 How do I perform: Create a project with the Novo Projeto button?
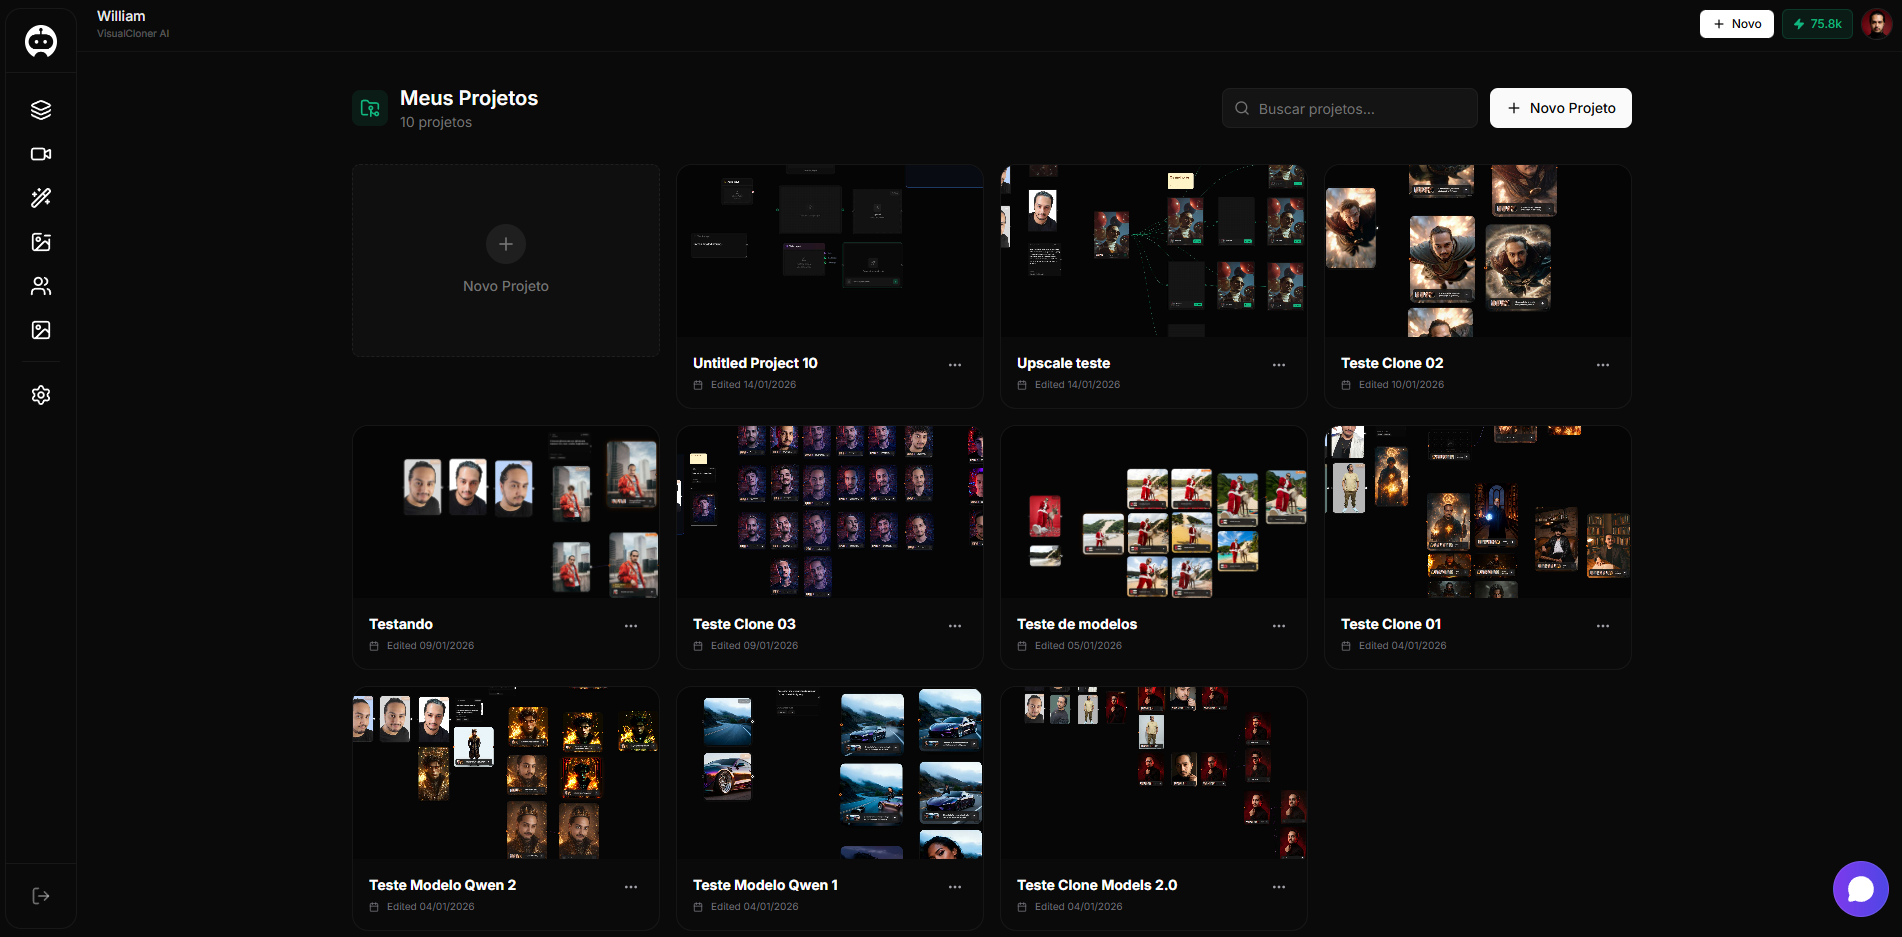(x=1560, y=108)
